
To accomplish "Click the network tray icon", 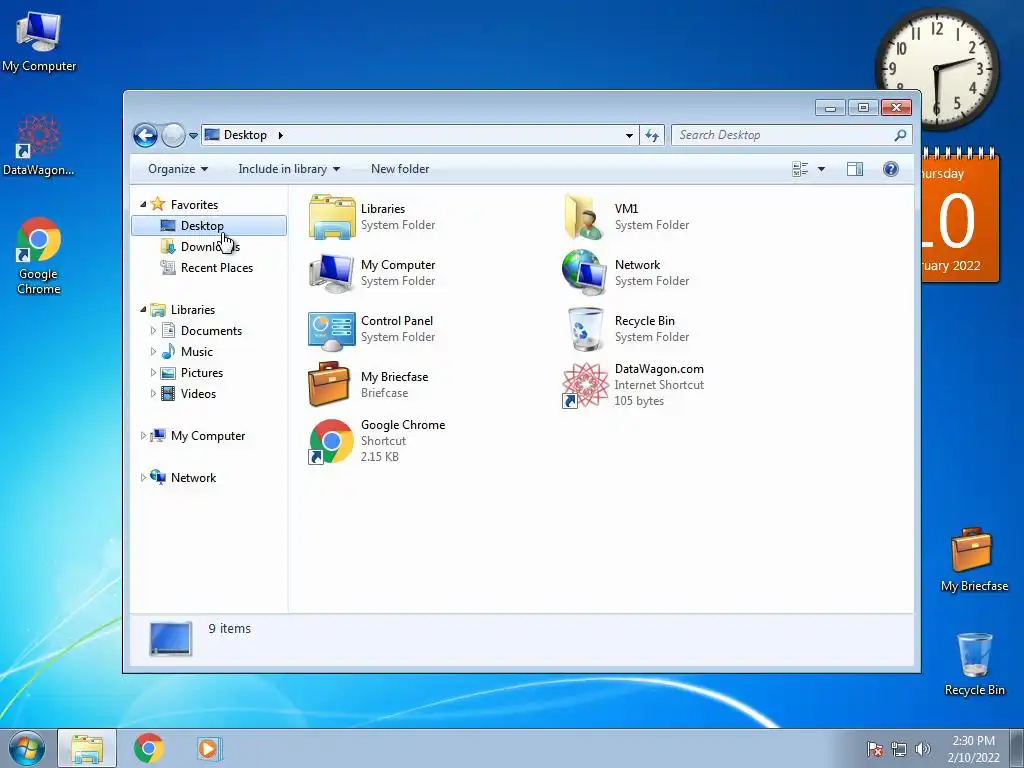I will 899,749.
